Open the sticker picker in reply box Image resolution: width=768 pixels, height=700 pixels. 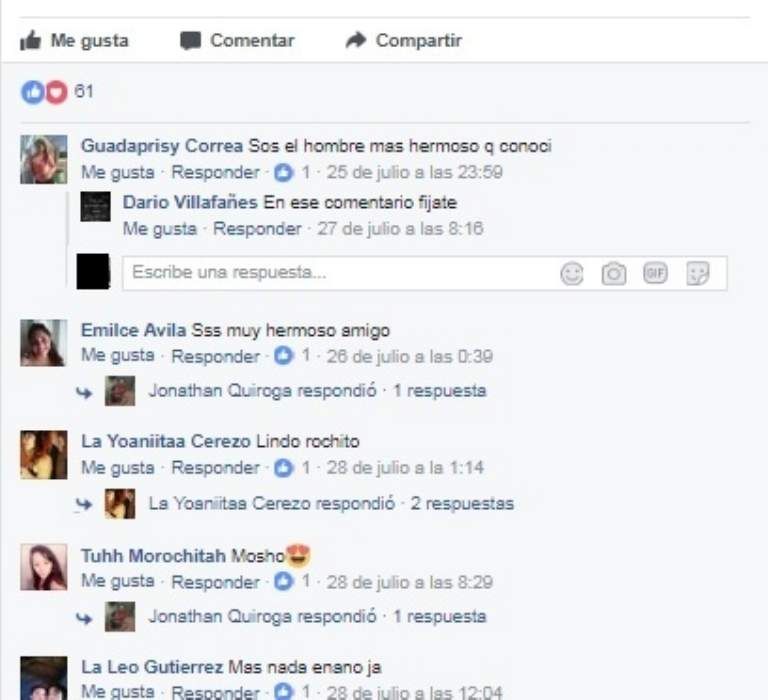[x=697, y=273]
